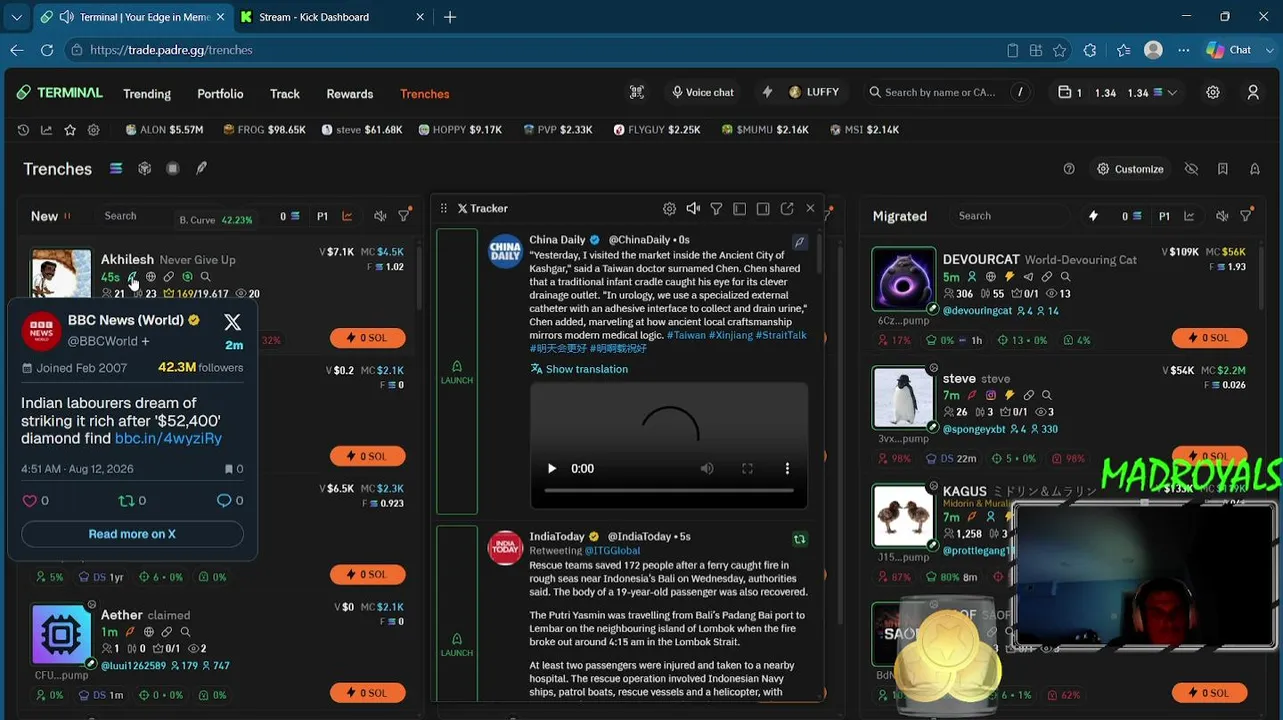
Task: Toggle mute speaker in Migrated column
Action: (x=1222, y=216)
